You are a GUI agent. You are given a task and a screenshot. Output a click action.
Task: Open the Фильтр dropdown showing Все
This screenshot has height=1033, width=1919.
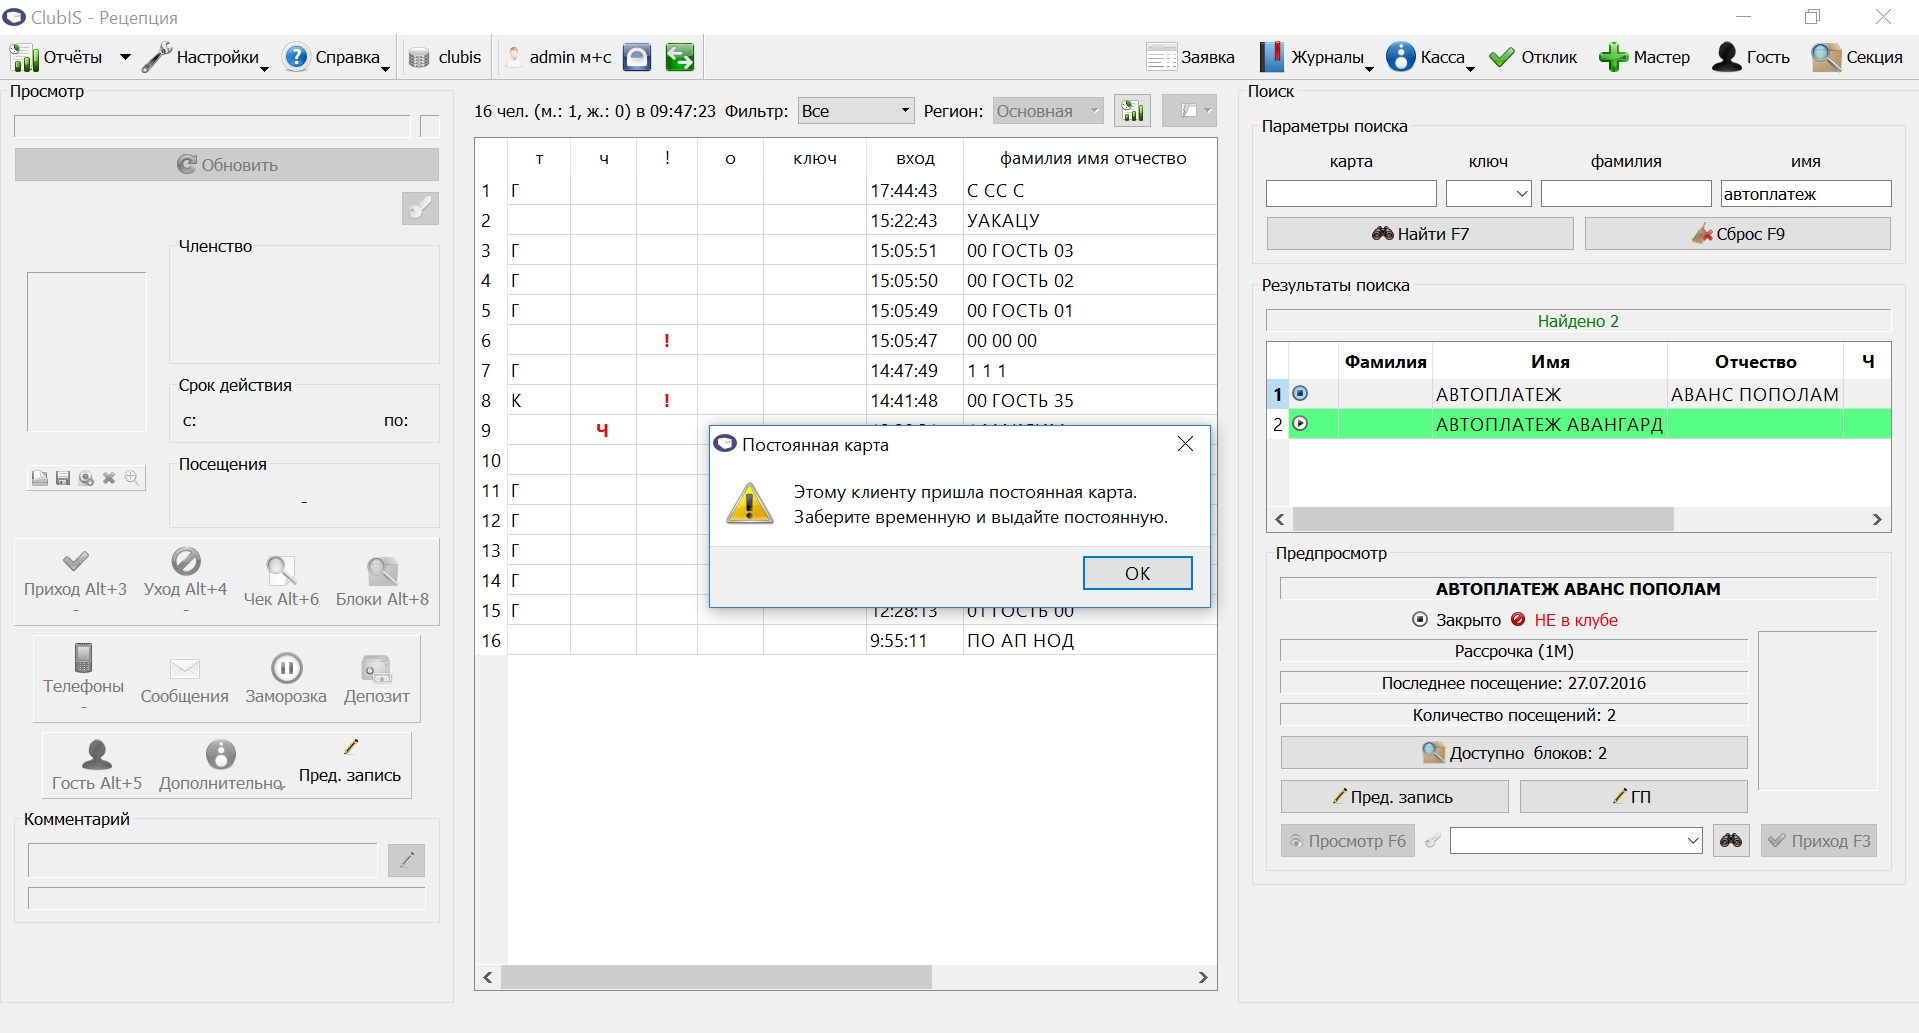(x=856, y=111)
